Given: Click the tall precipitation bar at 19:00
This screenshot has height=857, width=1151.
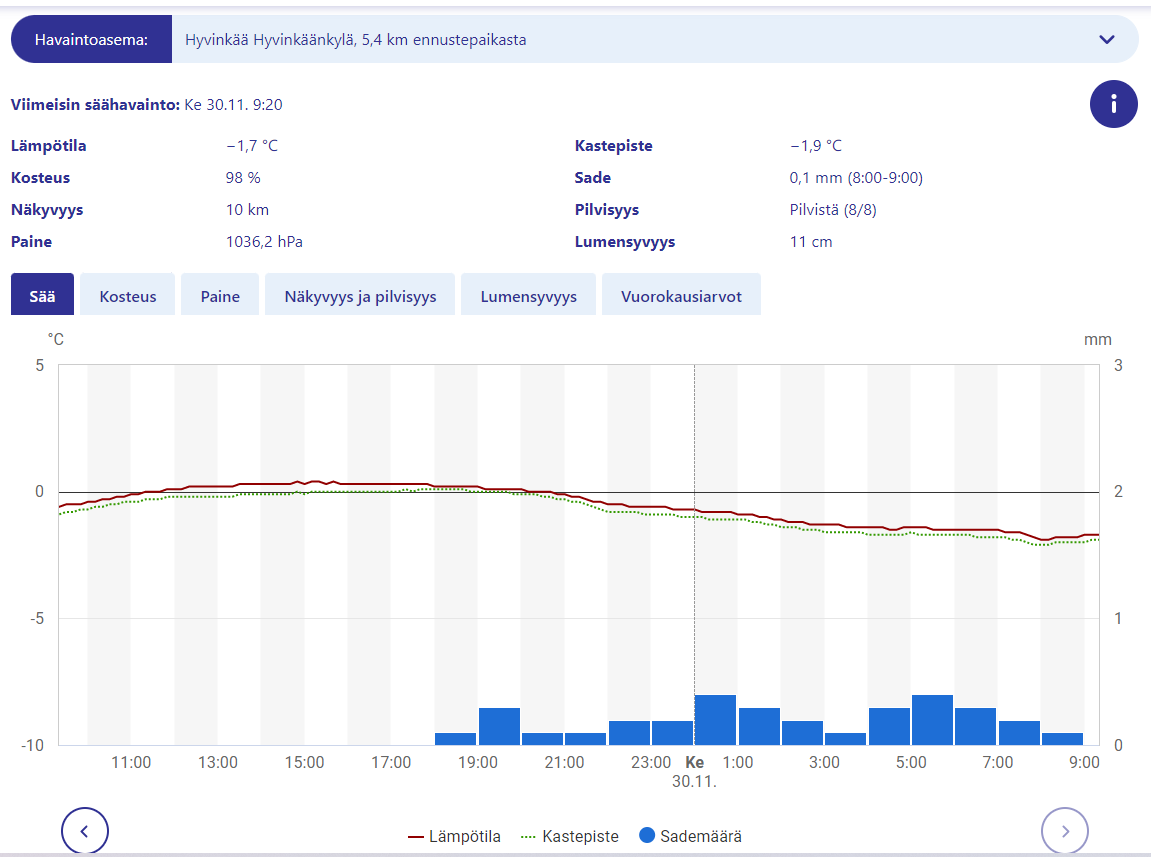Looking at the screenshot, I should [499, 726].
